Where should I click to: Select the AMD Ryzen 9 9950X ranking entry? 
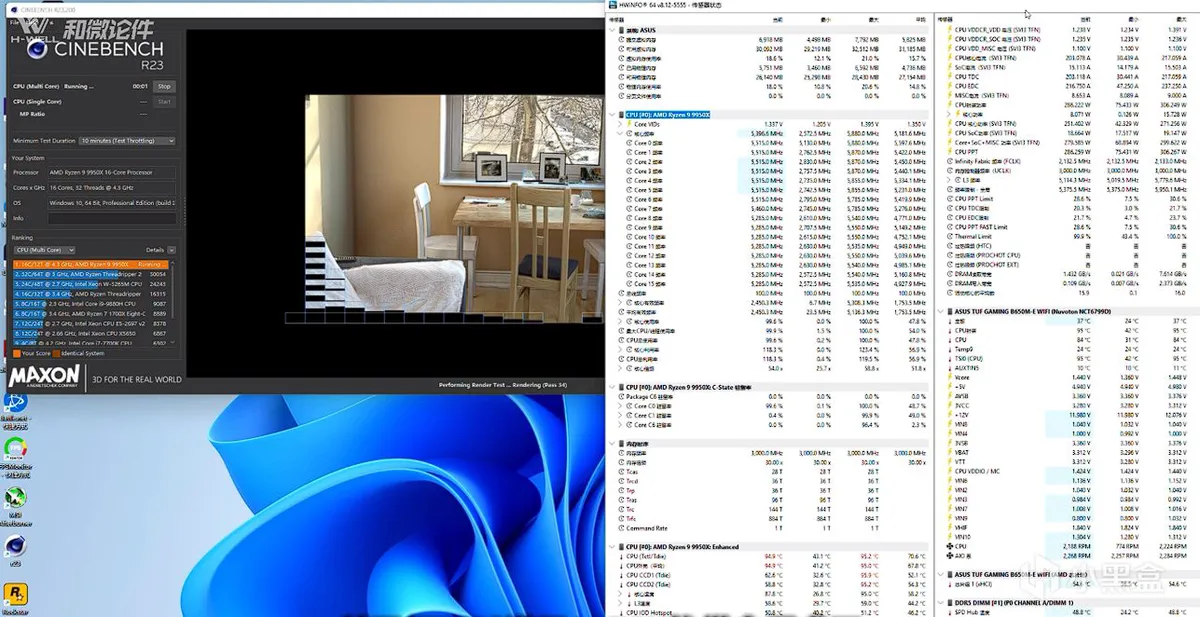click(x=90, y=264)
